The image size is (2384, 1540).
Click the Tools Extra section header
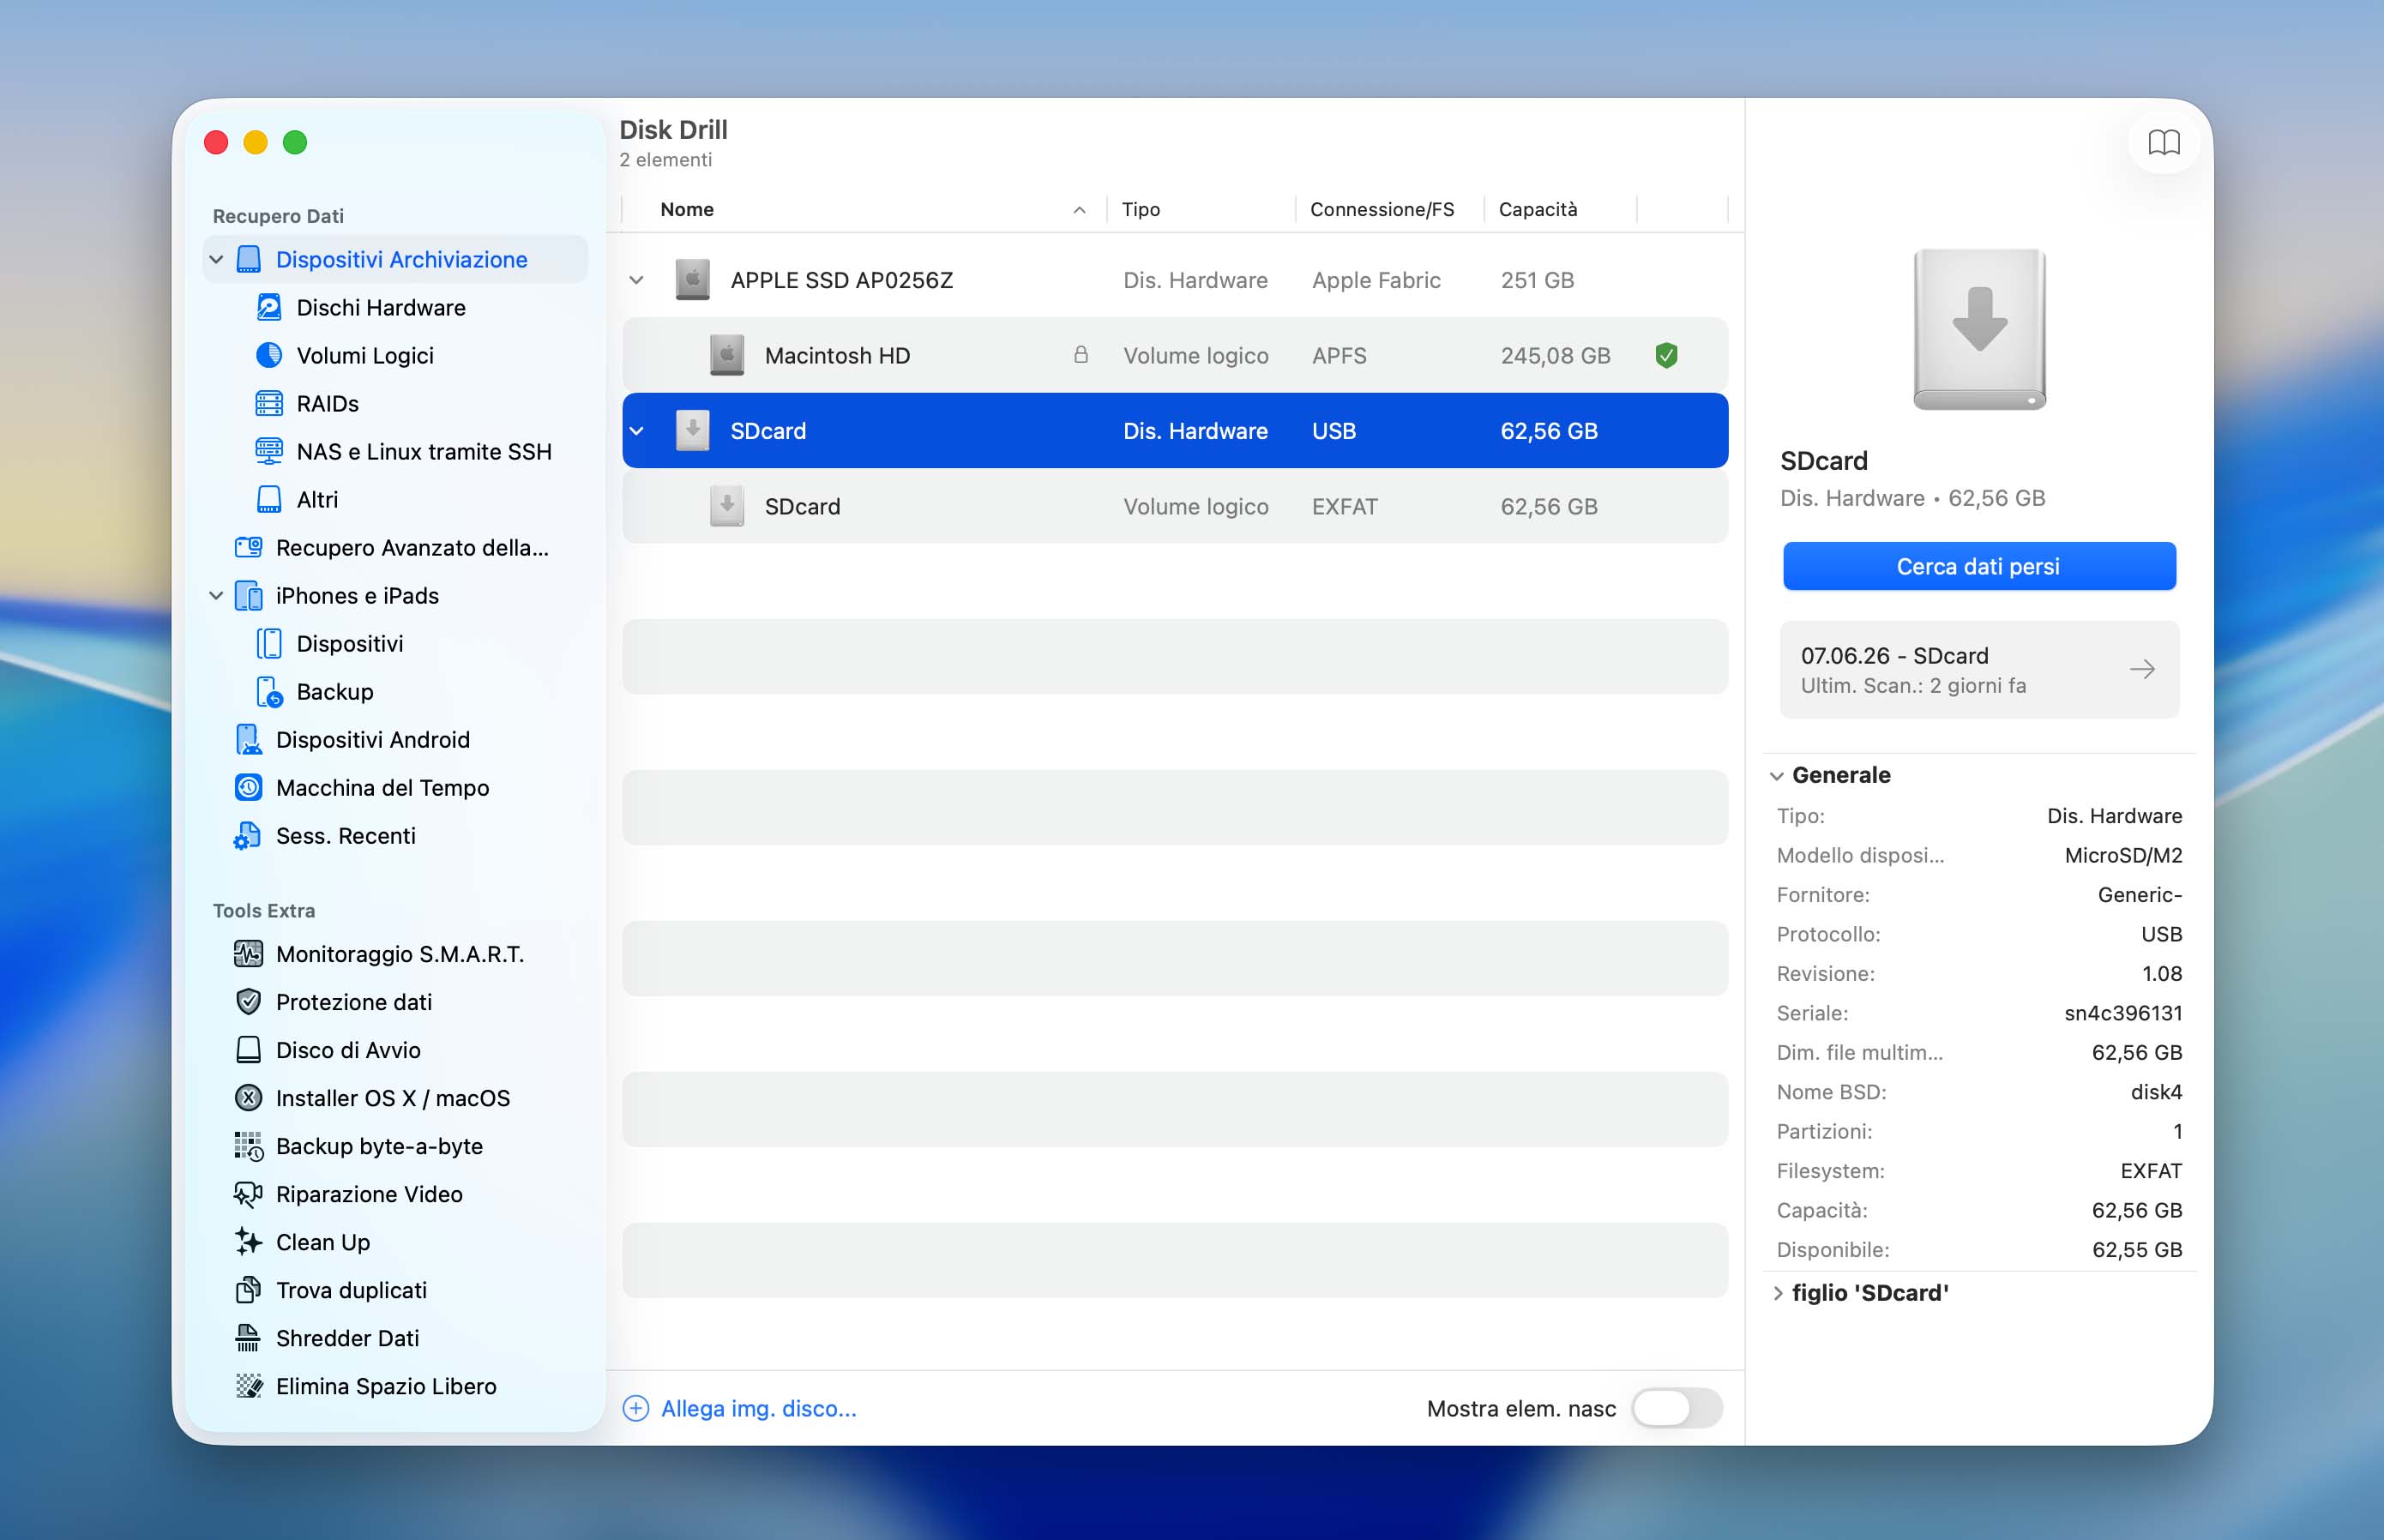(264, 910)
